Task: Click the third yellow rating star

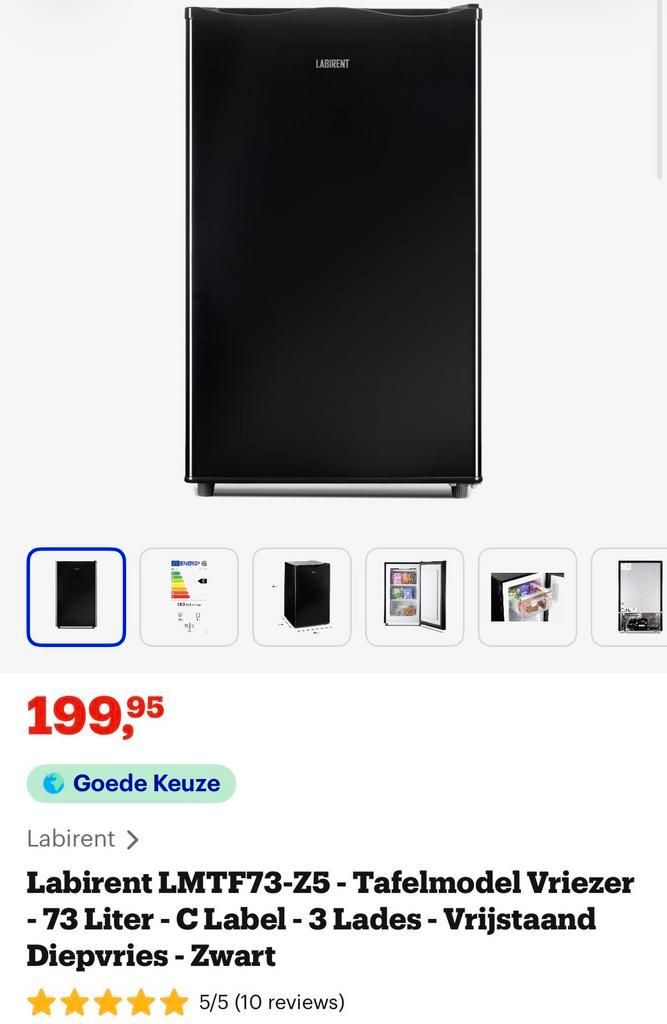Action: pyautogui.click(x=107, y=1002)
